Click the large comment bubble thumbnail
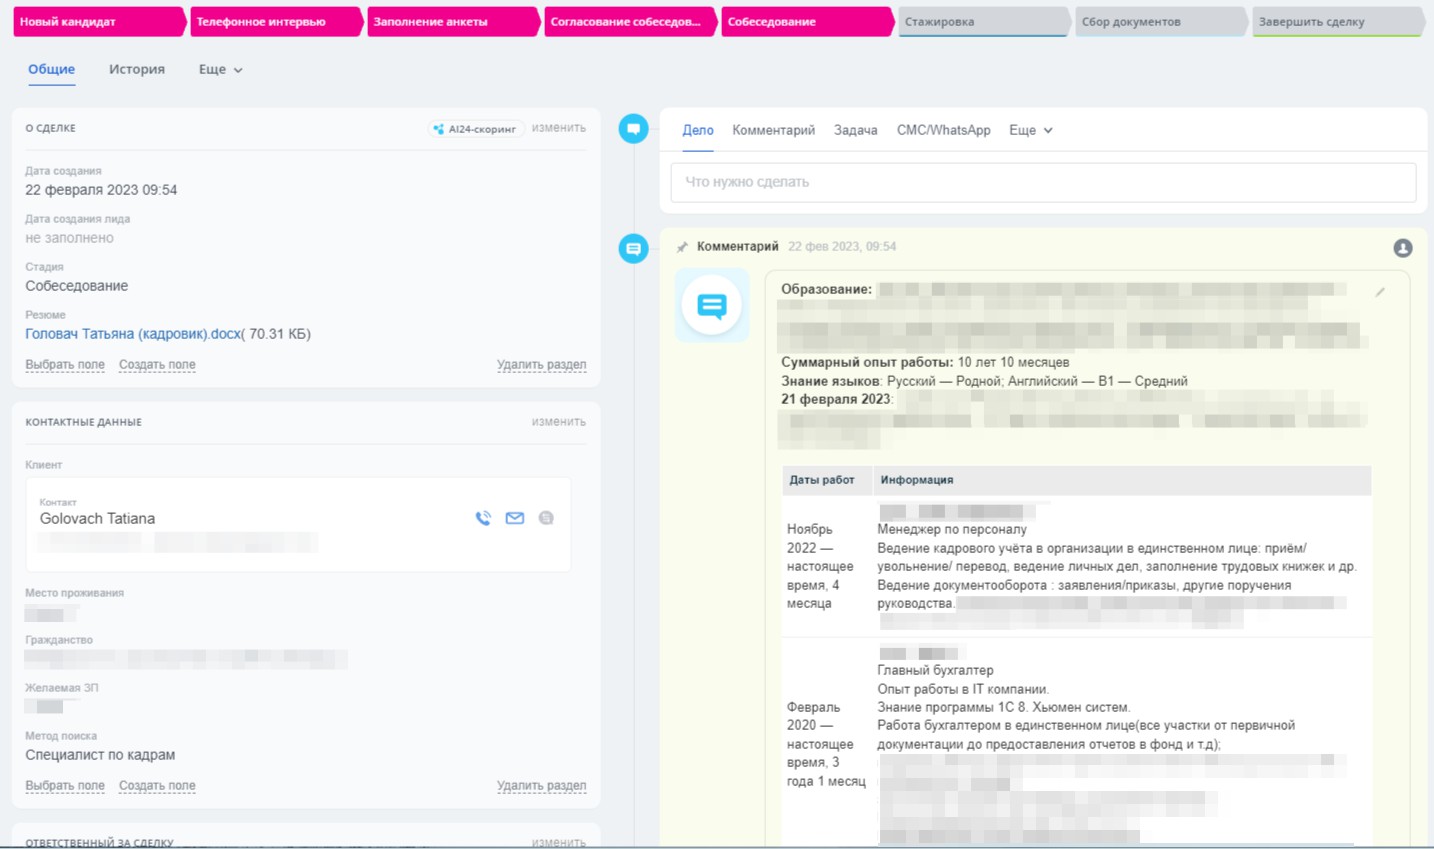The width and height of the screenshot is (1434, 849). (712, 305)
